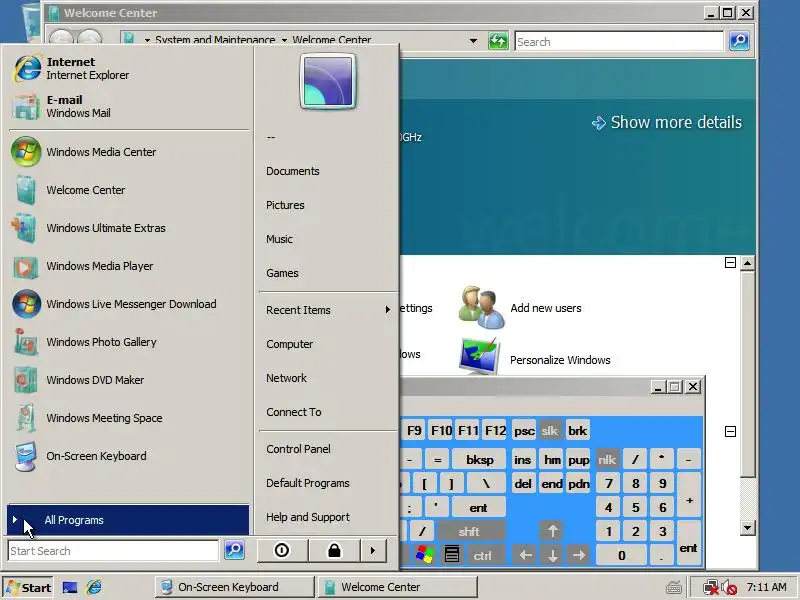Viewport: 800px width, 600px height.
Task: Click scrollbar up arrow in Welcome Center
Action: tap(747, 263)
